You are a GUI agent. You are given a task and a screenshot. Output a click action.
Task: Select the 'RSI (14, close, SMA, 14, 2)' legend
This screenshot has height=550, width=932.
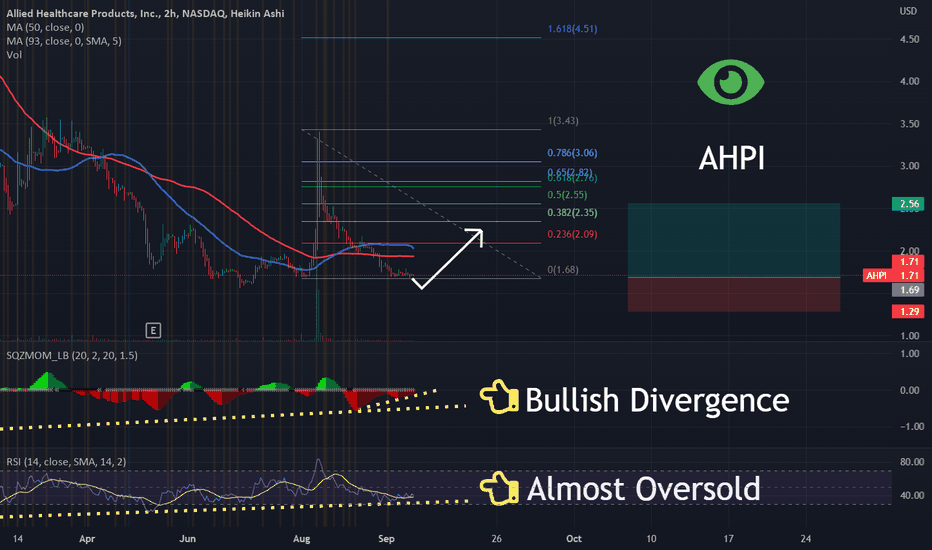(66, 462)
